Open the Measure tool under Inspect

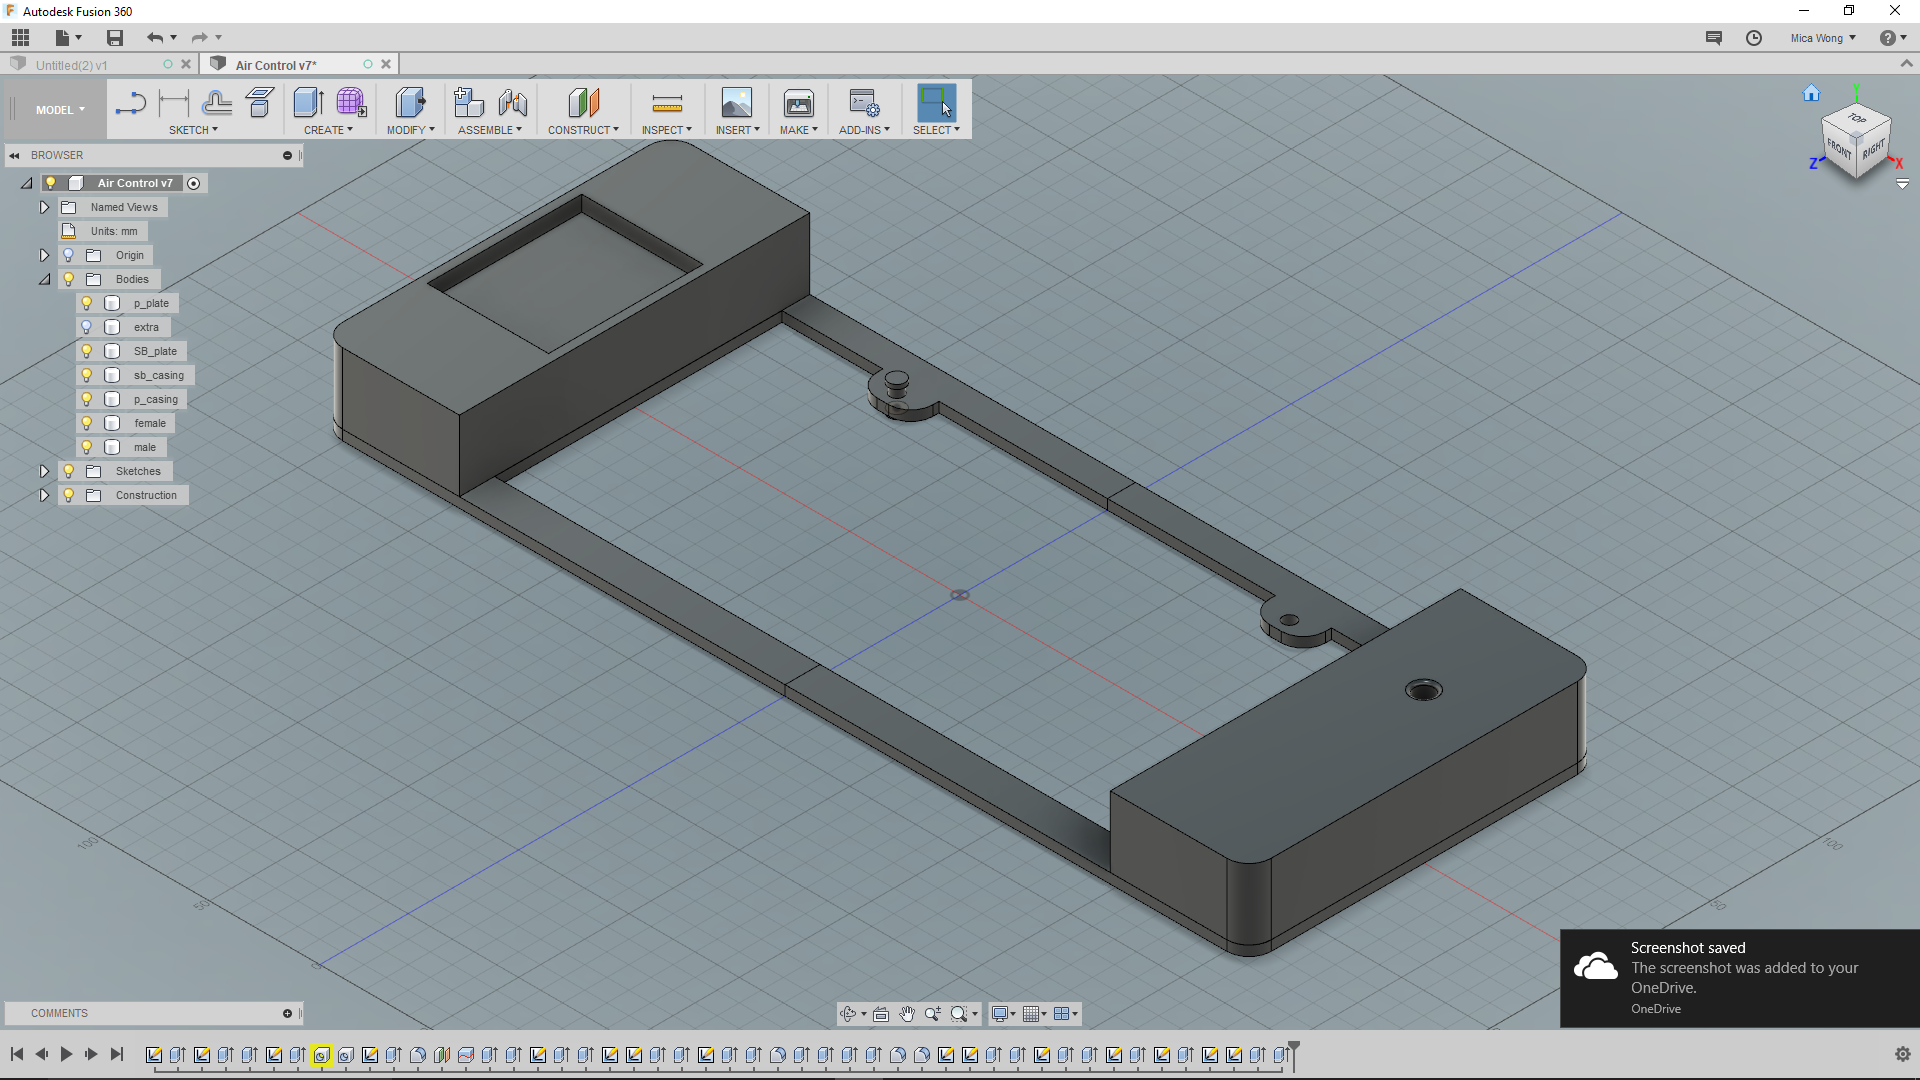[x=666, y=103]
